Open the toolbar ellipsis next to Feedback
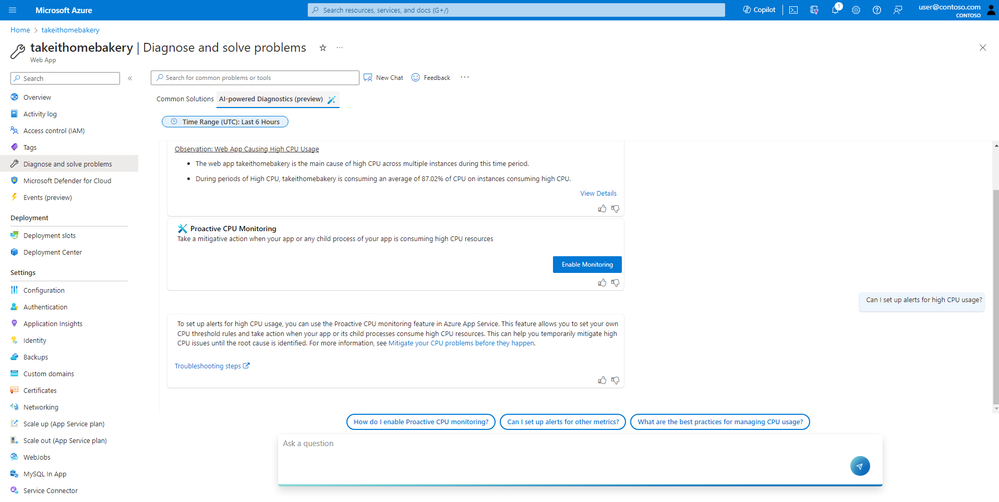 [x=464, y=78]
